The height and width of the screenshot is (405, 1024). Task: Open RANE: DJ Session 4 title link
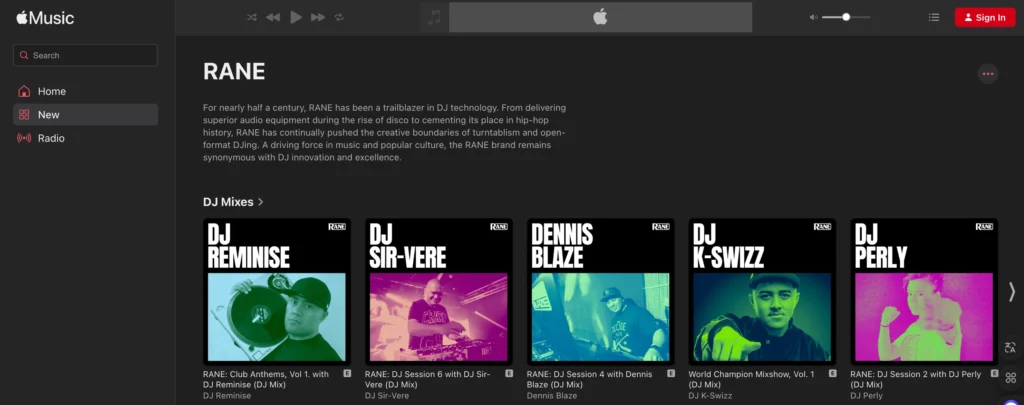(x=590, y=380)
